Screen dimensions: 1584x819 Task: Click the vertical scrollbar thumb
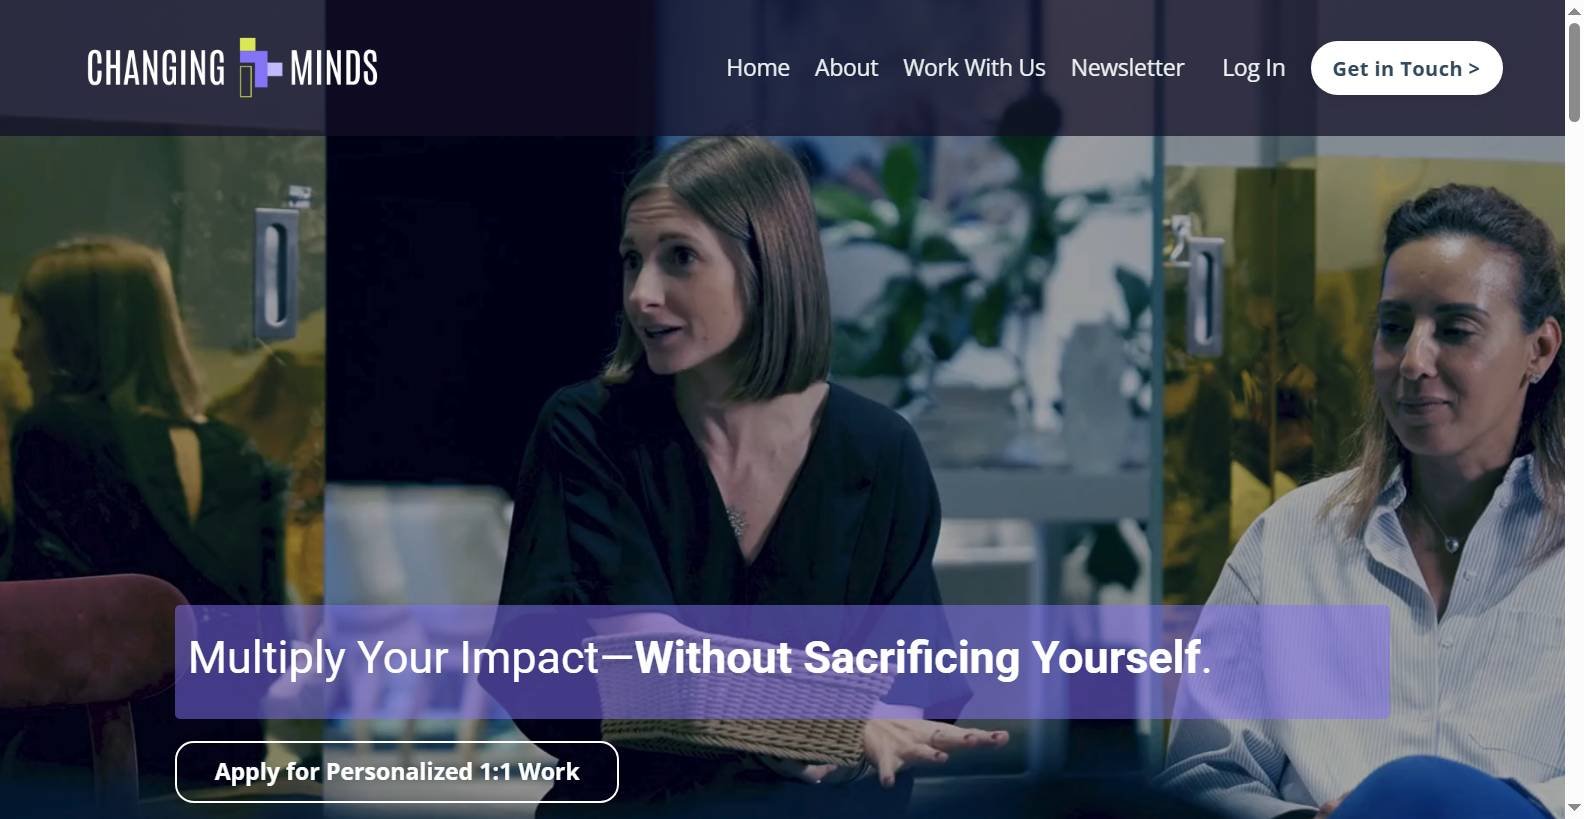[x=1574, y=71]
